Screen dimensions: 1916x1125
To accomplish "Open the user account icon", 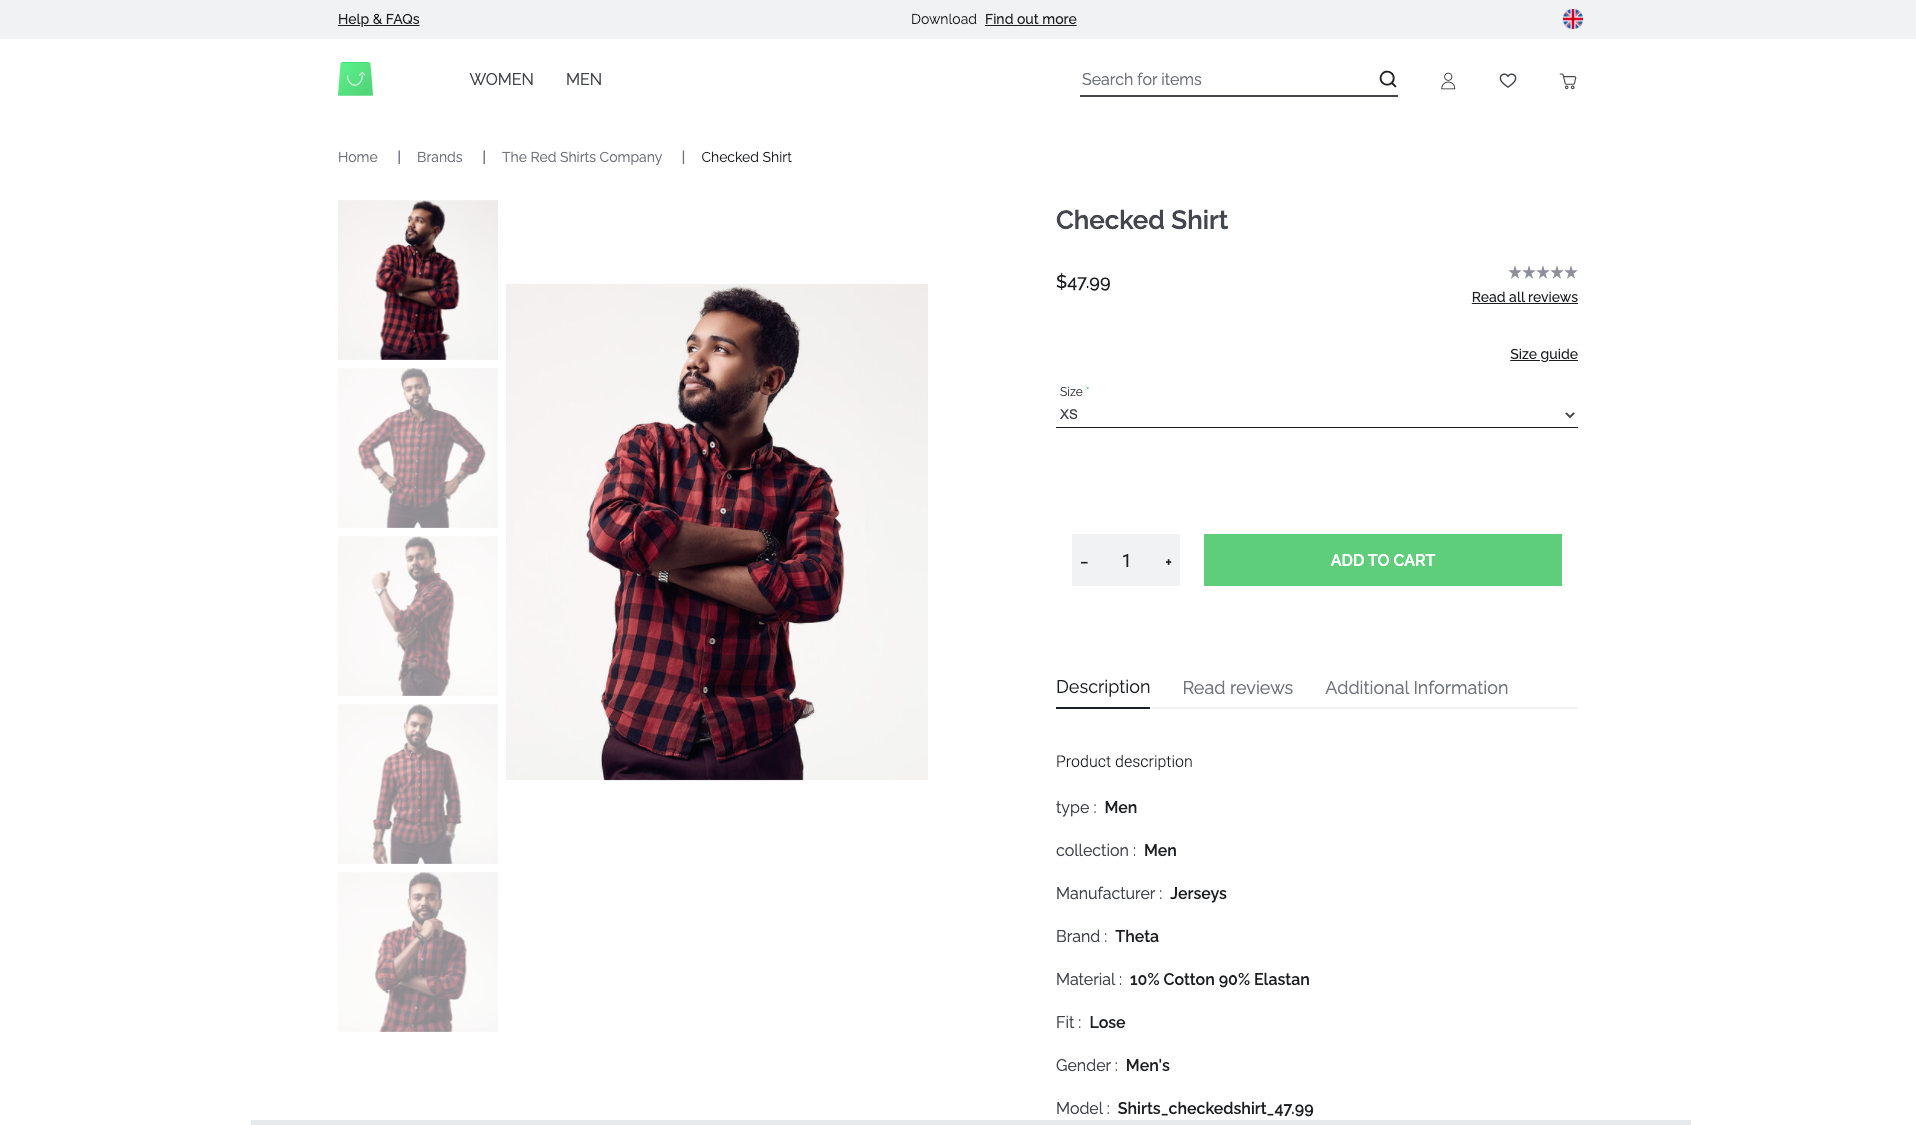I will point(1448,81).
